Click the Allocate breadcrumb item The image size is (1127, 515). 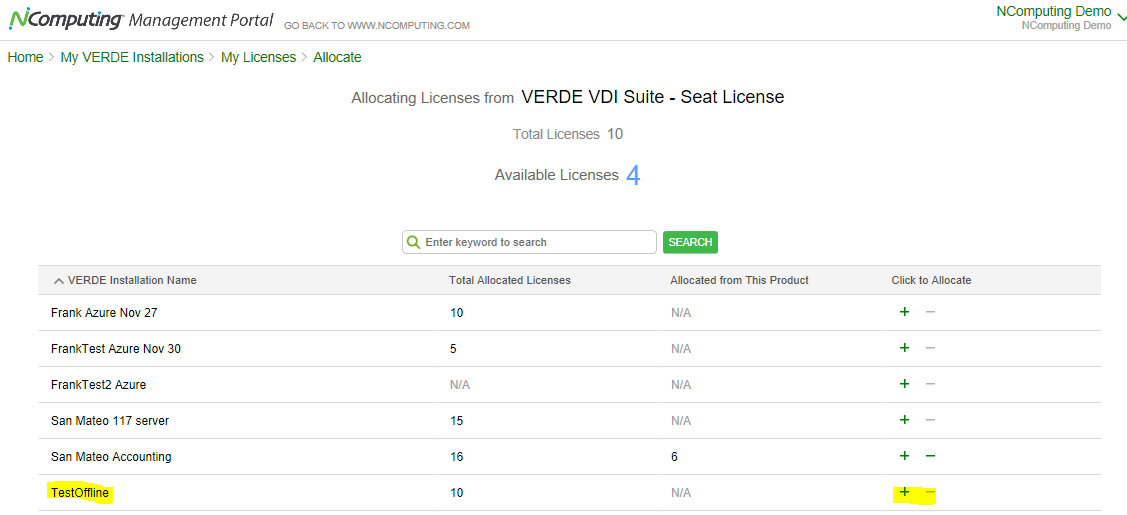tap(337, 57)
